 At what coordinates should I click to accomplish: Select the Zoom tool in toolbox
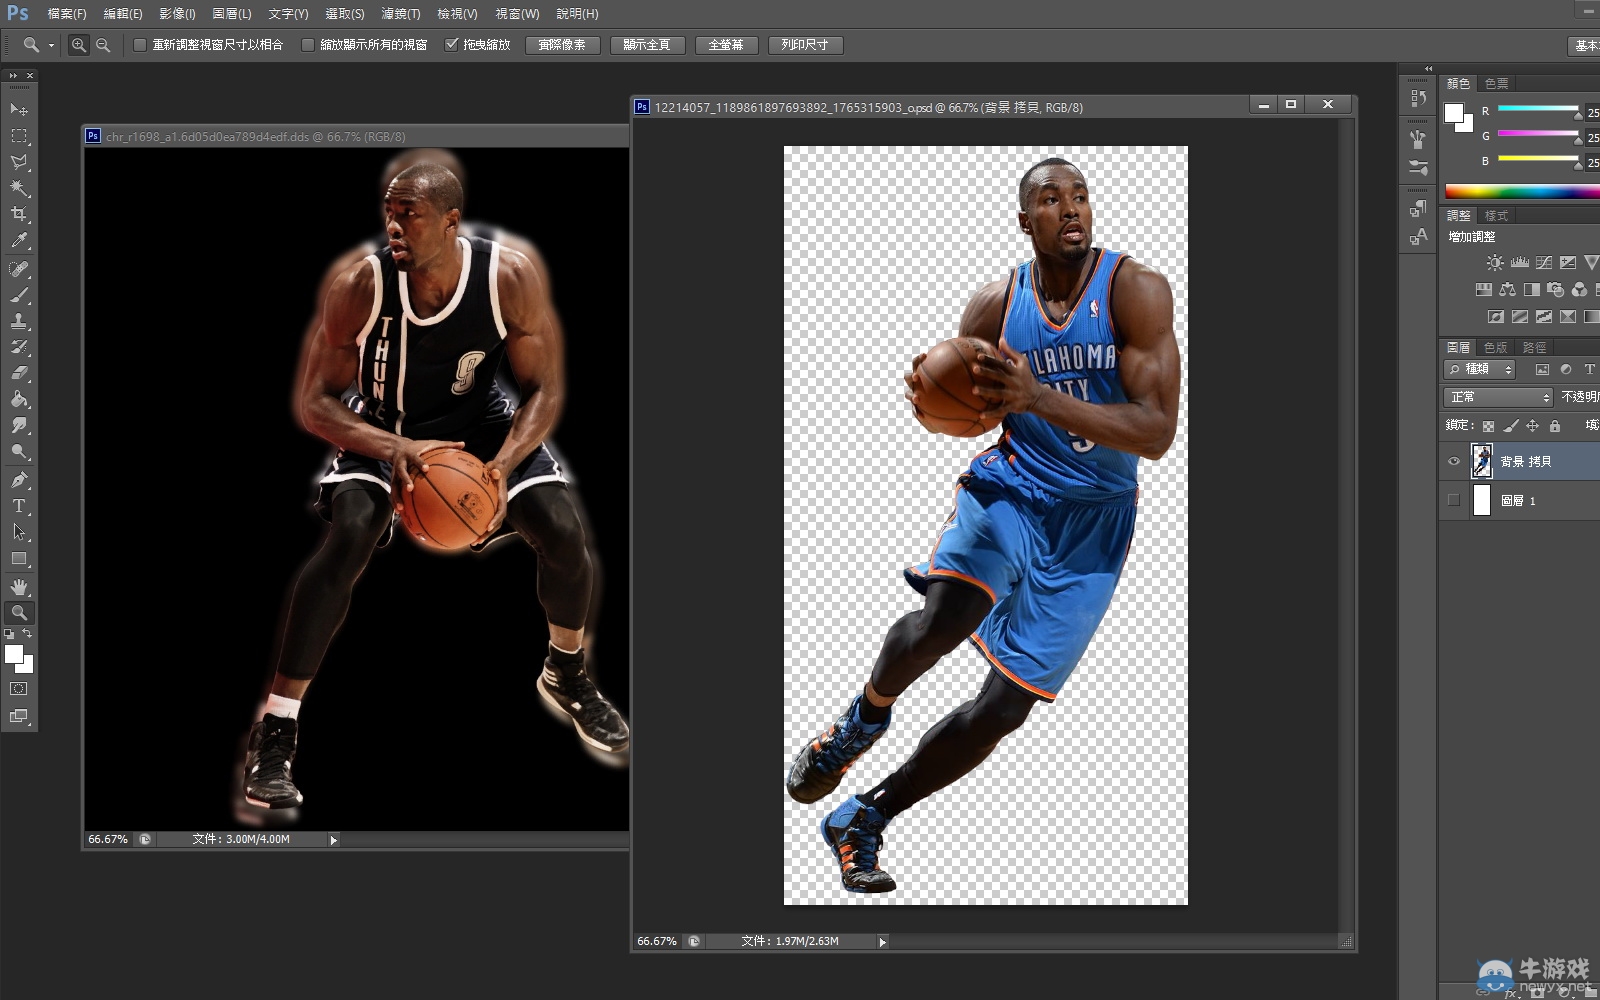19,613
